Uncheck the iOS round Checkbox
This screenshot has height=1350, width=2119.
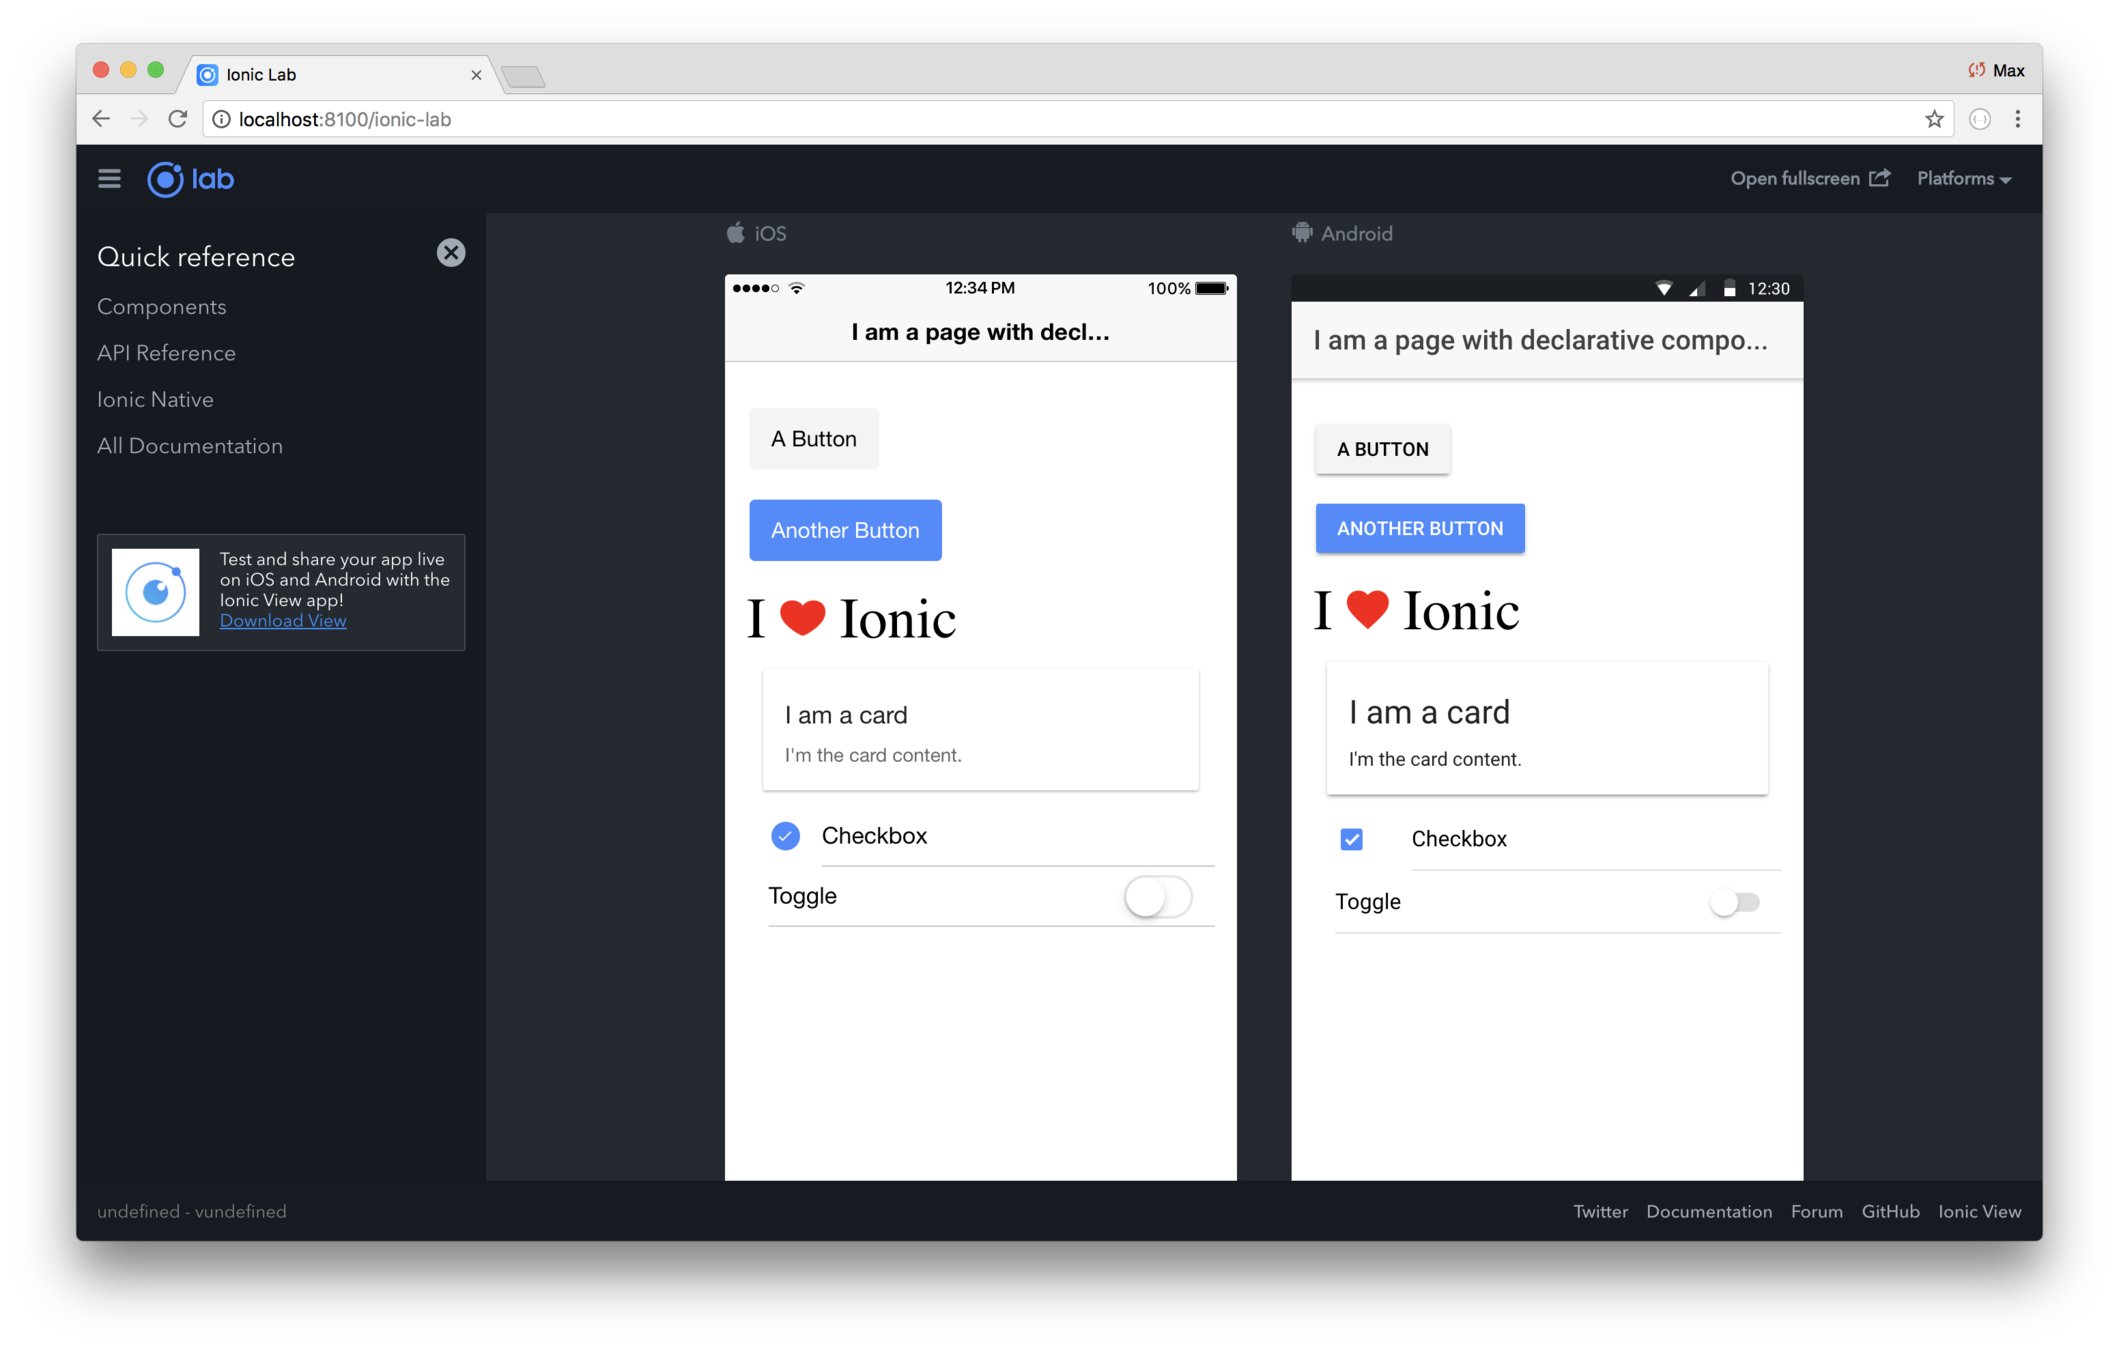pos(786,836)
